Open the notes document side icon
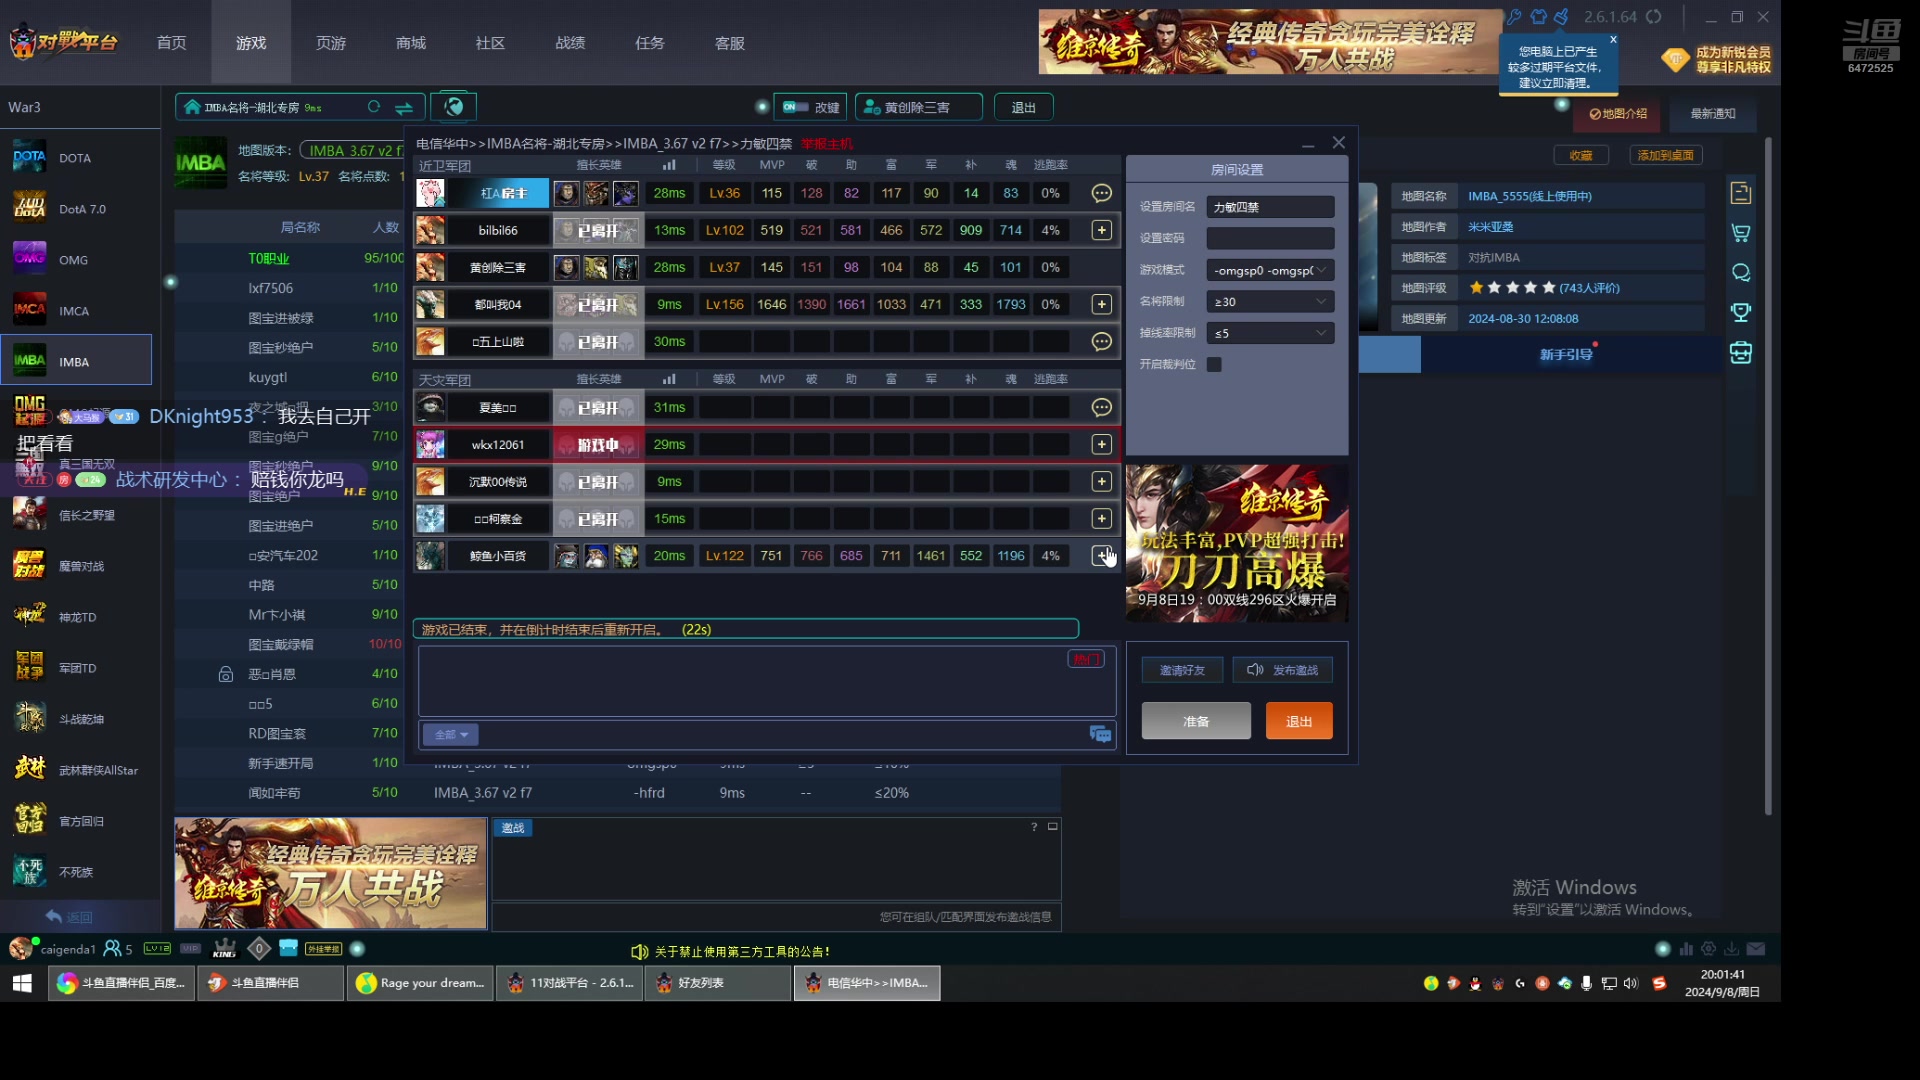Image resolution: width=1920 pixels, height=1080 pixels. (x=1741, y=193)
